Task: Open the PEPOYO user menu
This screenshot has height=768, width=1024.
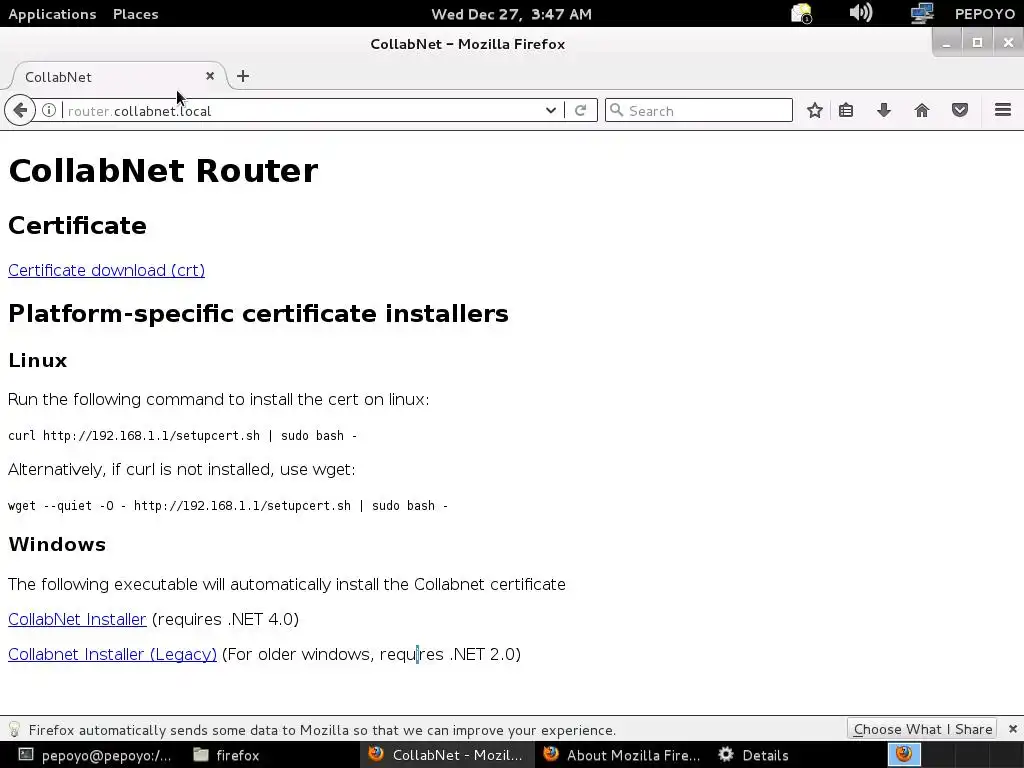Action: tap(985, 14)
